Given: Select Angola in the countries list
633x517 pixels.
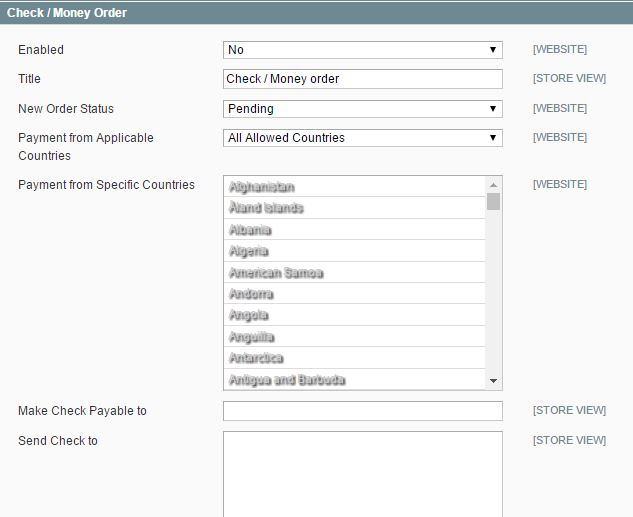Looking at the screenshot, I should [354, 315].
